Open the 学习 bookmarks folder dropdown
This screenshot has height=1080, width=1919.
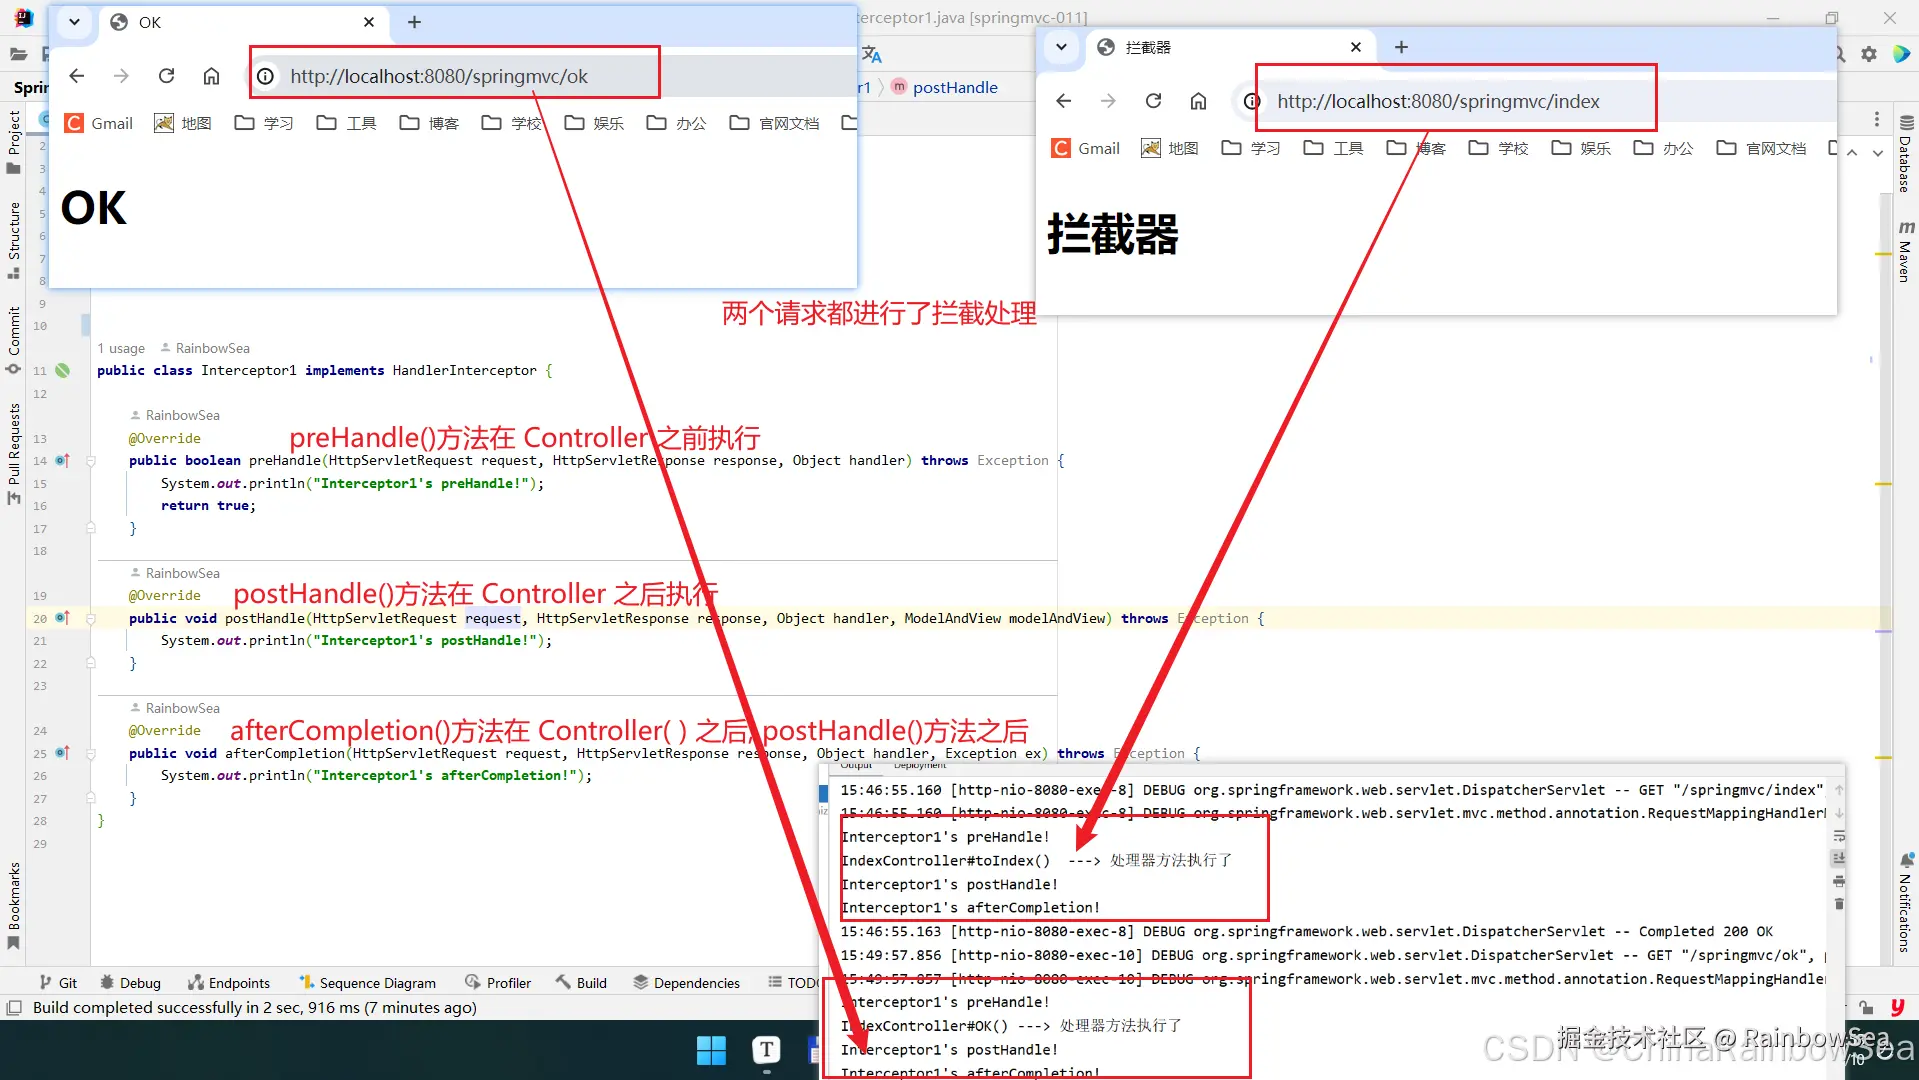click(263, 122)
